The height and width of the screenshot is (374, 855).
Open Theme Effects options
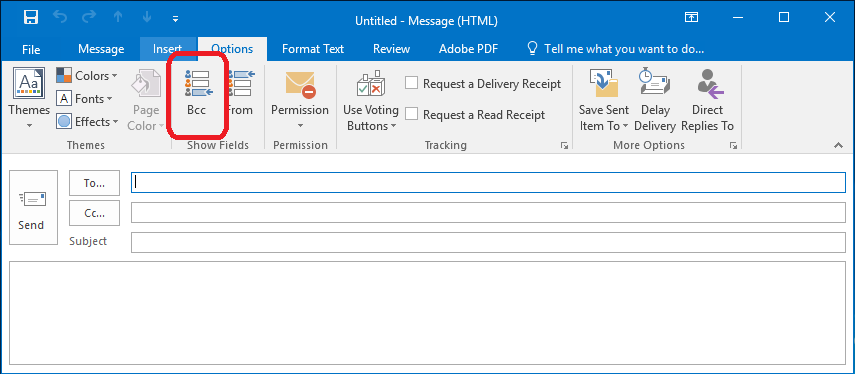point(88,122)
